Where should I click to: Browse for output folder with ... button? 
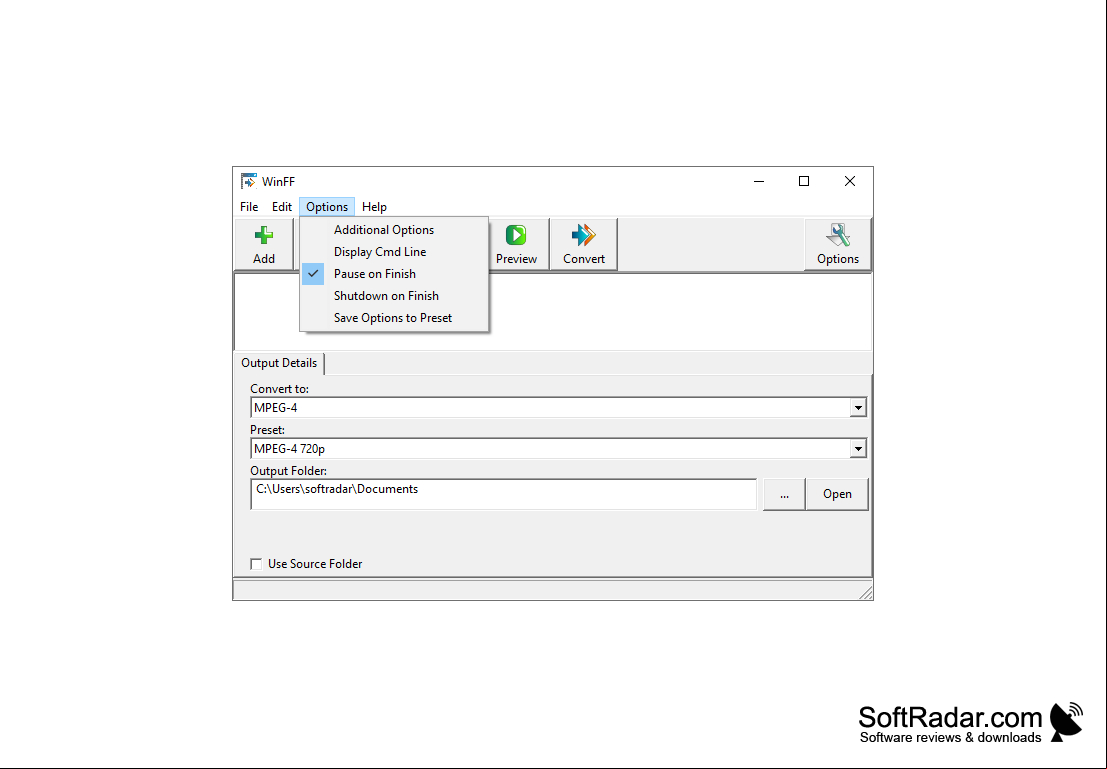pos(784,494)
